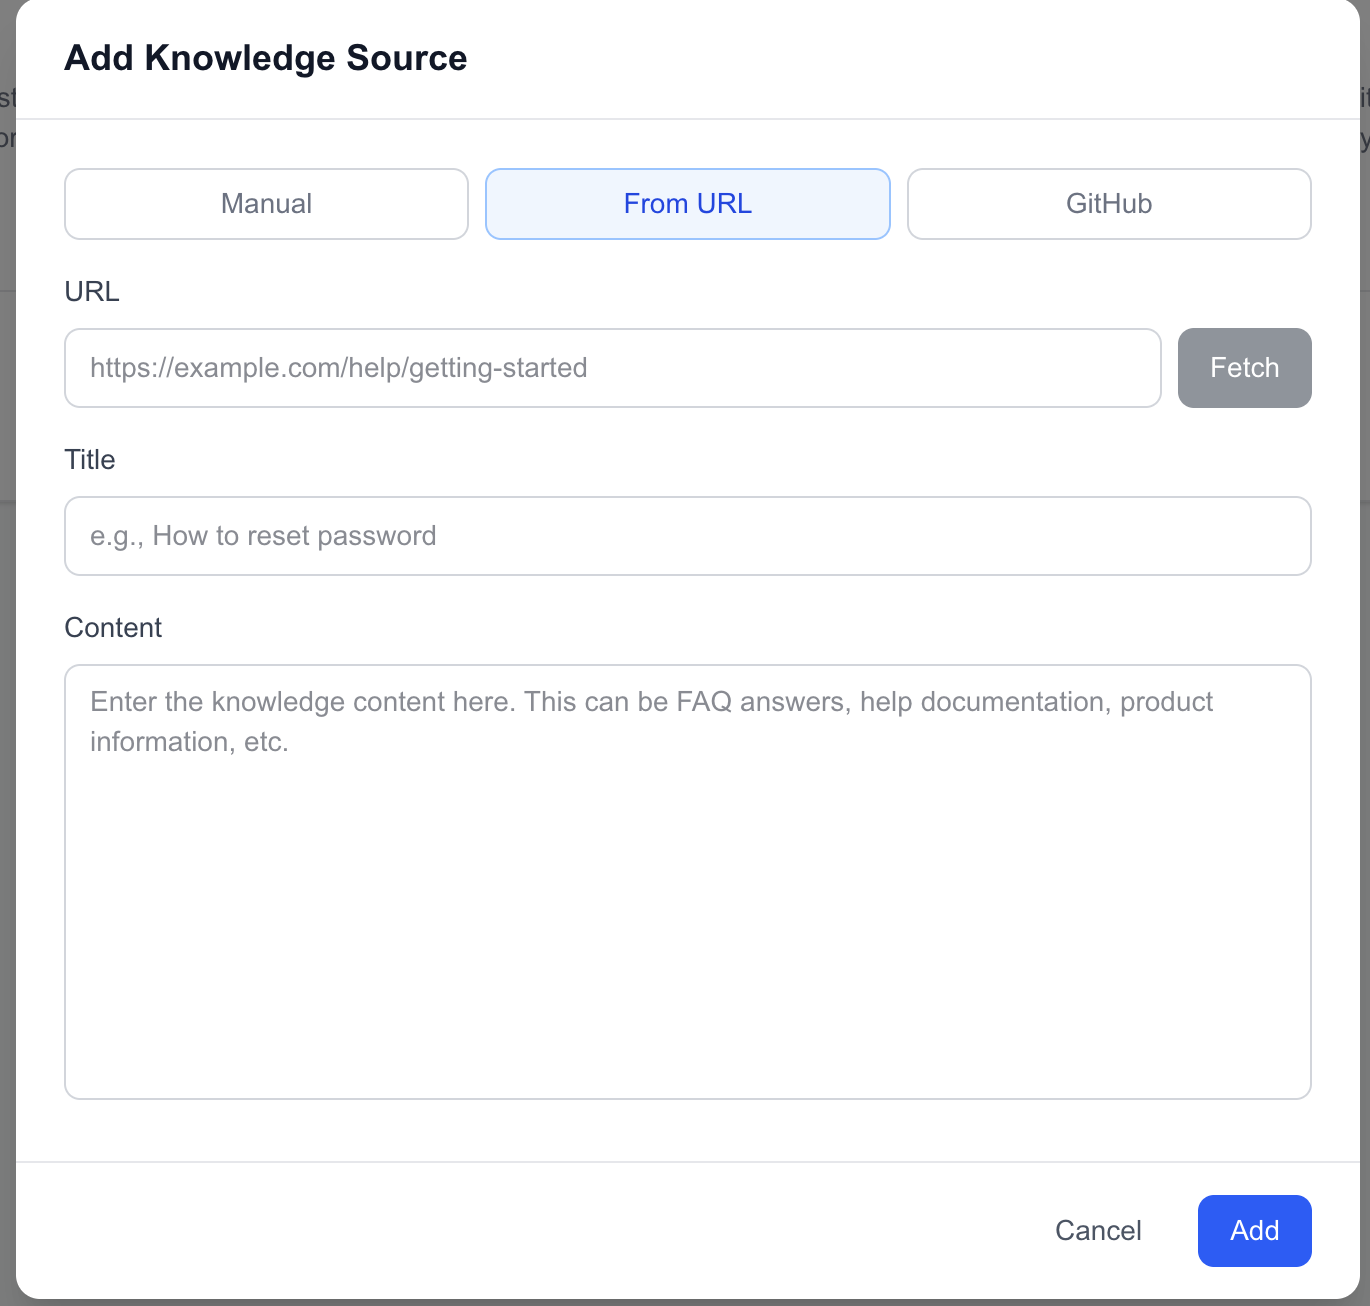The width and height of the screenshot is (1370, 1306).
Task: Click the Title field label
Action: [x=90, y=459]
